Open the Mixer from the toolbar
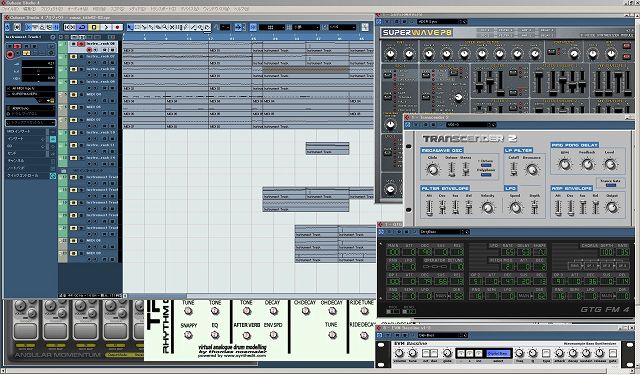 point(56,27)
